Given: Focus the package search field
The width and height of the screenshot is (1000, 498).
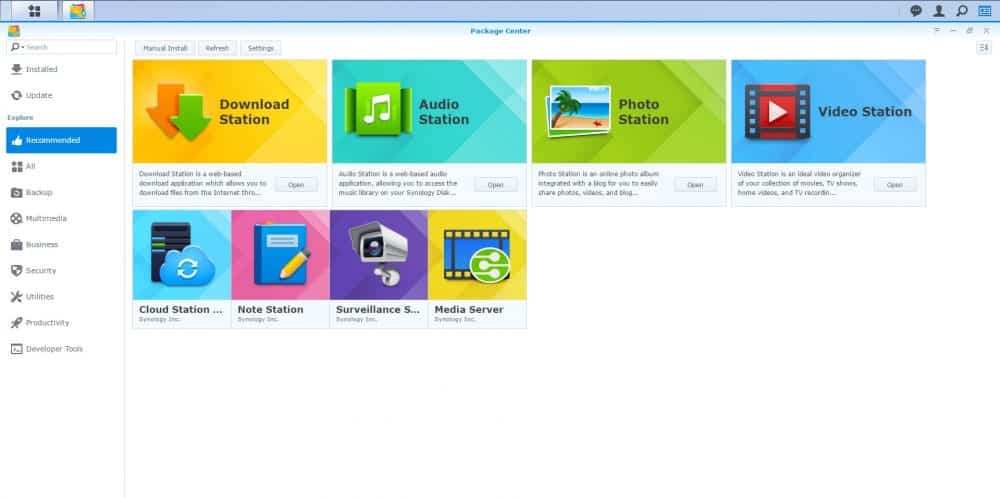Looking at the screenshot, I should (61, 47).
